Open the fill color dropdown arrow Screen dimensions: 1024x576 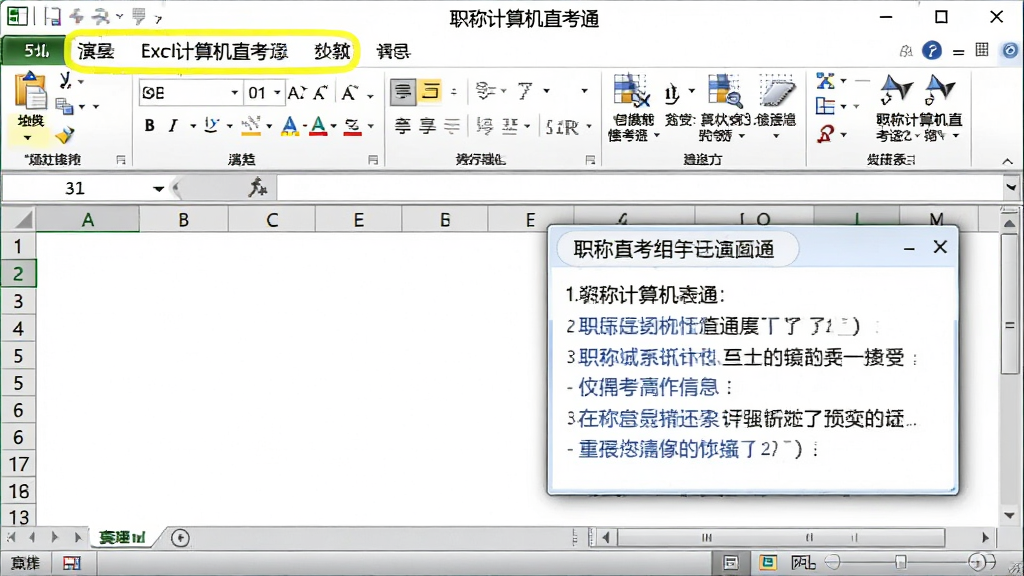click(x=268, y=126)
